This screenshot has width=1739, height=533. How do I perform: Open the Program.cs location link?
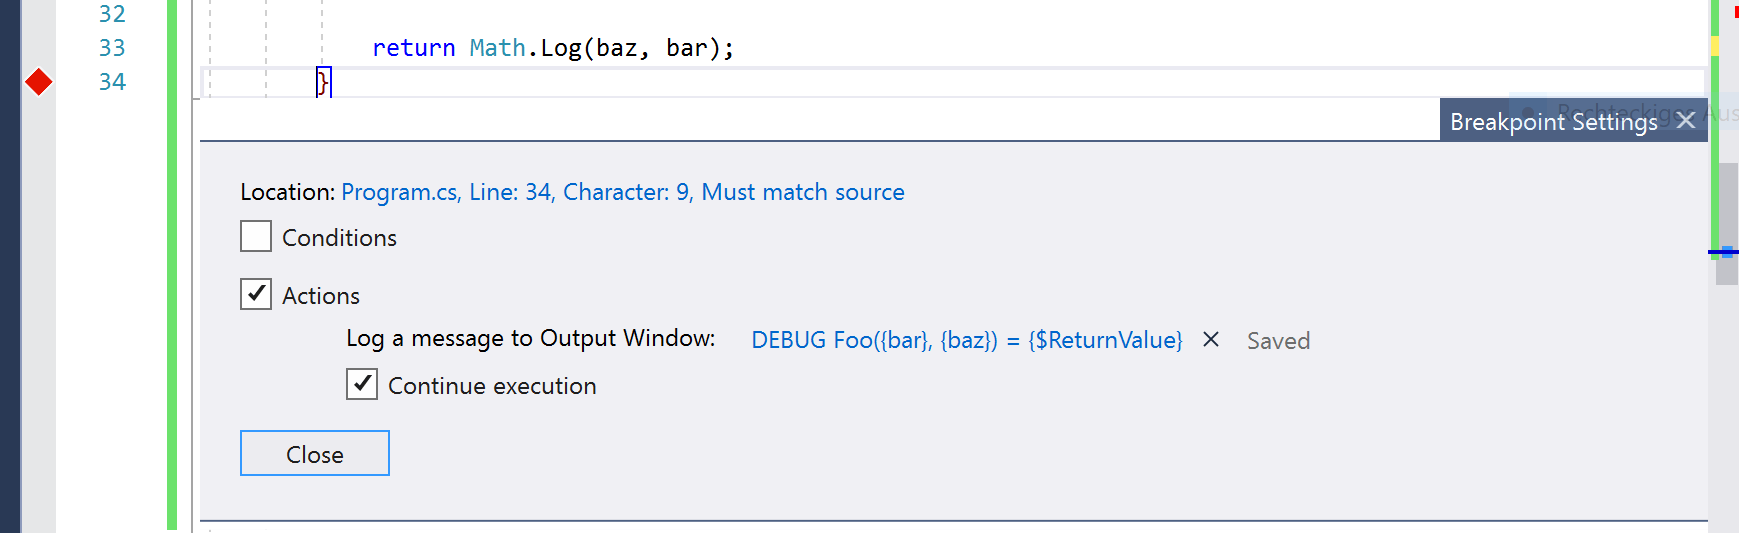point(622,192)
